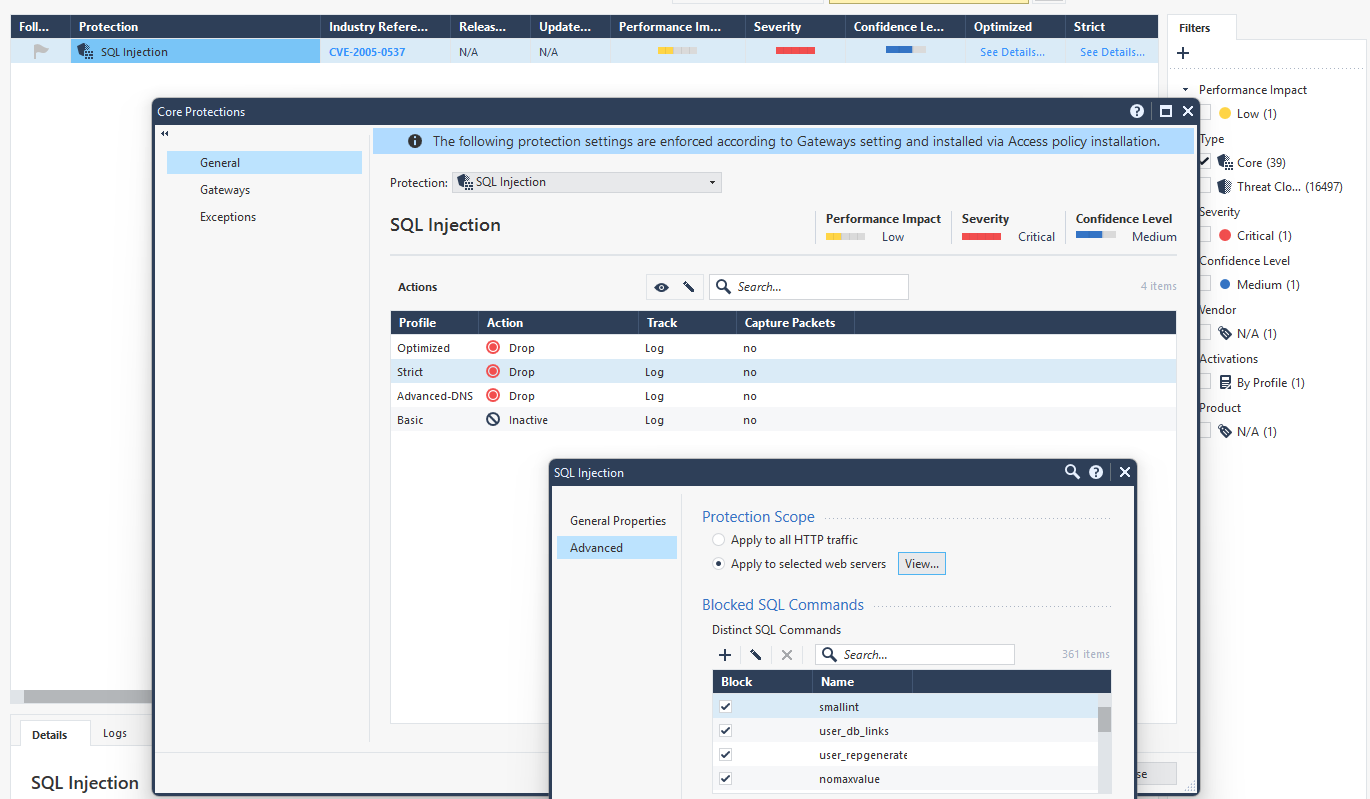
Task: Open the Protection dropdown showing SQL Injection
Action: pos(587,182)
